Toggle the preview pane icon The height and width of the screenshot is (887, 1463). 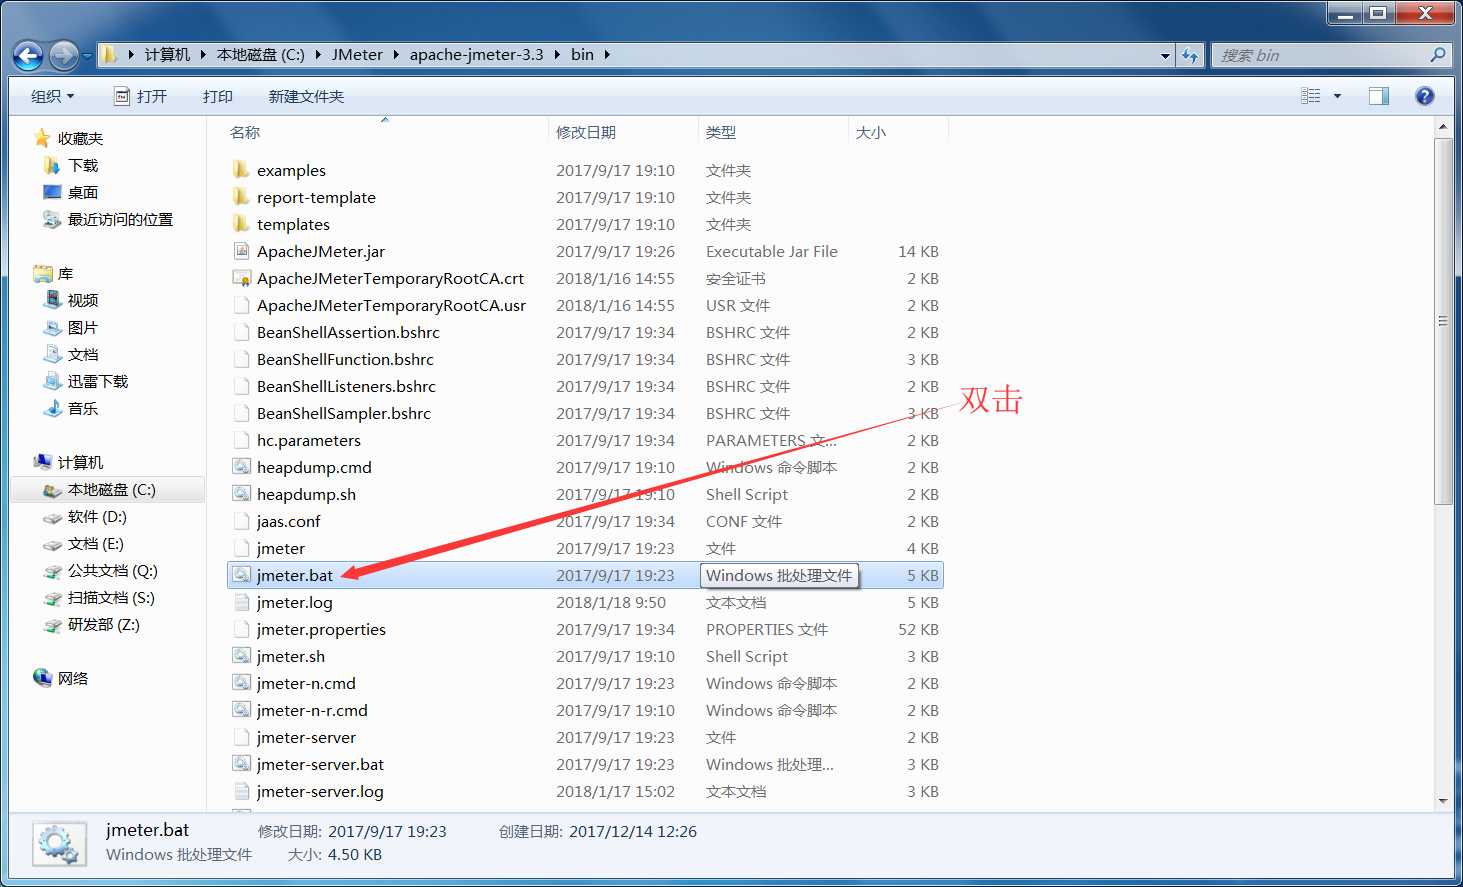(1379, 96)
